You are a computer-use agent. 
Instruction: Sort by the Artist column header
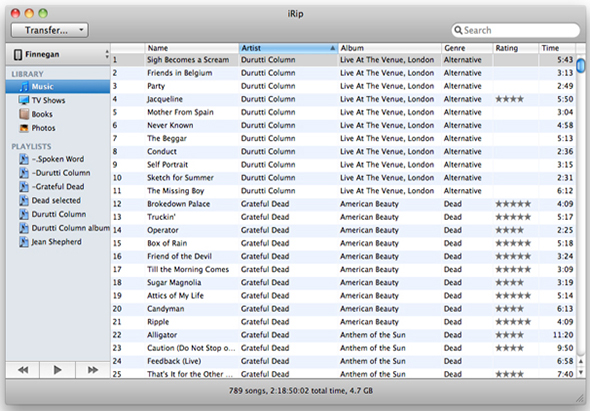pyautogui.click(x=288, y=48)
